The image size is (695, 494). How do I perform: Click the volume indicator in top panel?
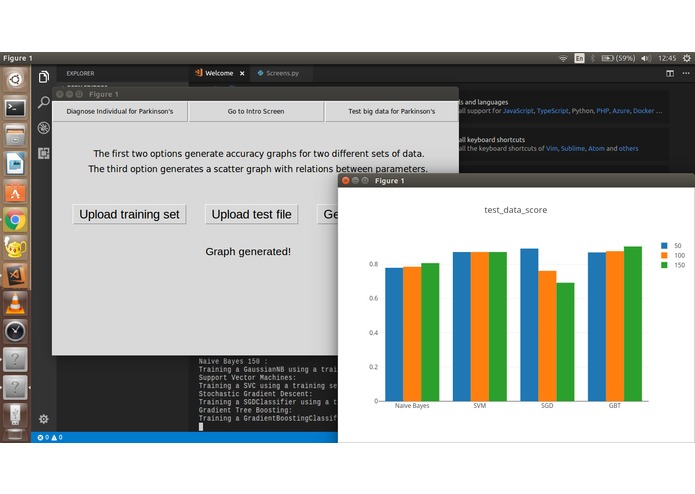pos(646,58)
